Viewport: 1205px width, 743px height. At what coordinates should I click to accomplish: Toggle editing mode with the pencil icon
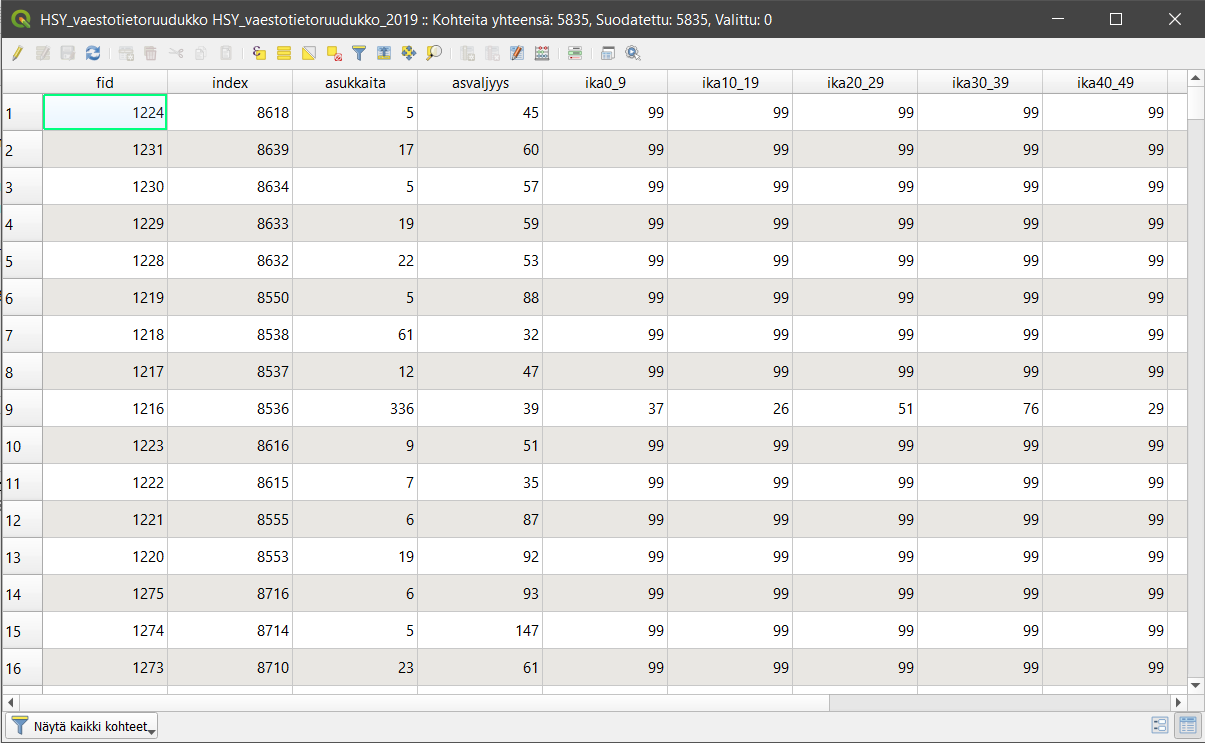click(17, 53)
